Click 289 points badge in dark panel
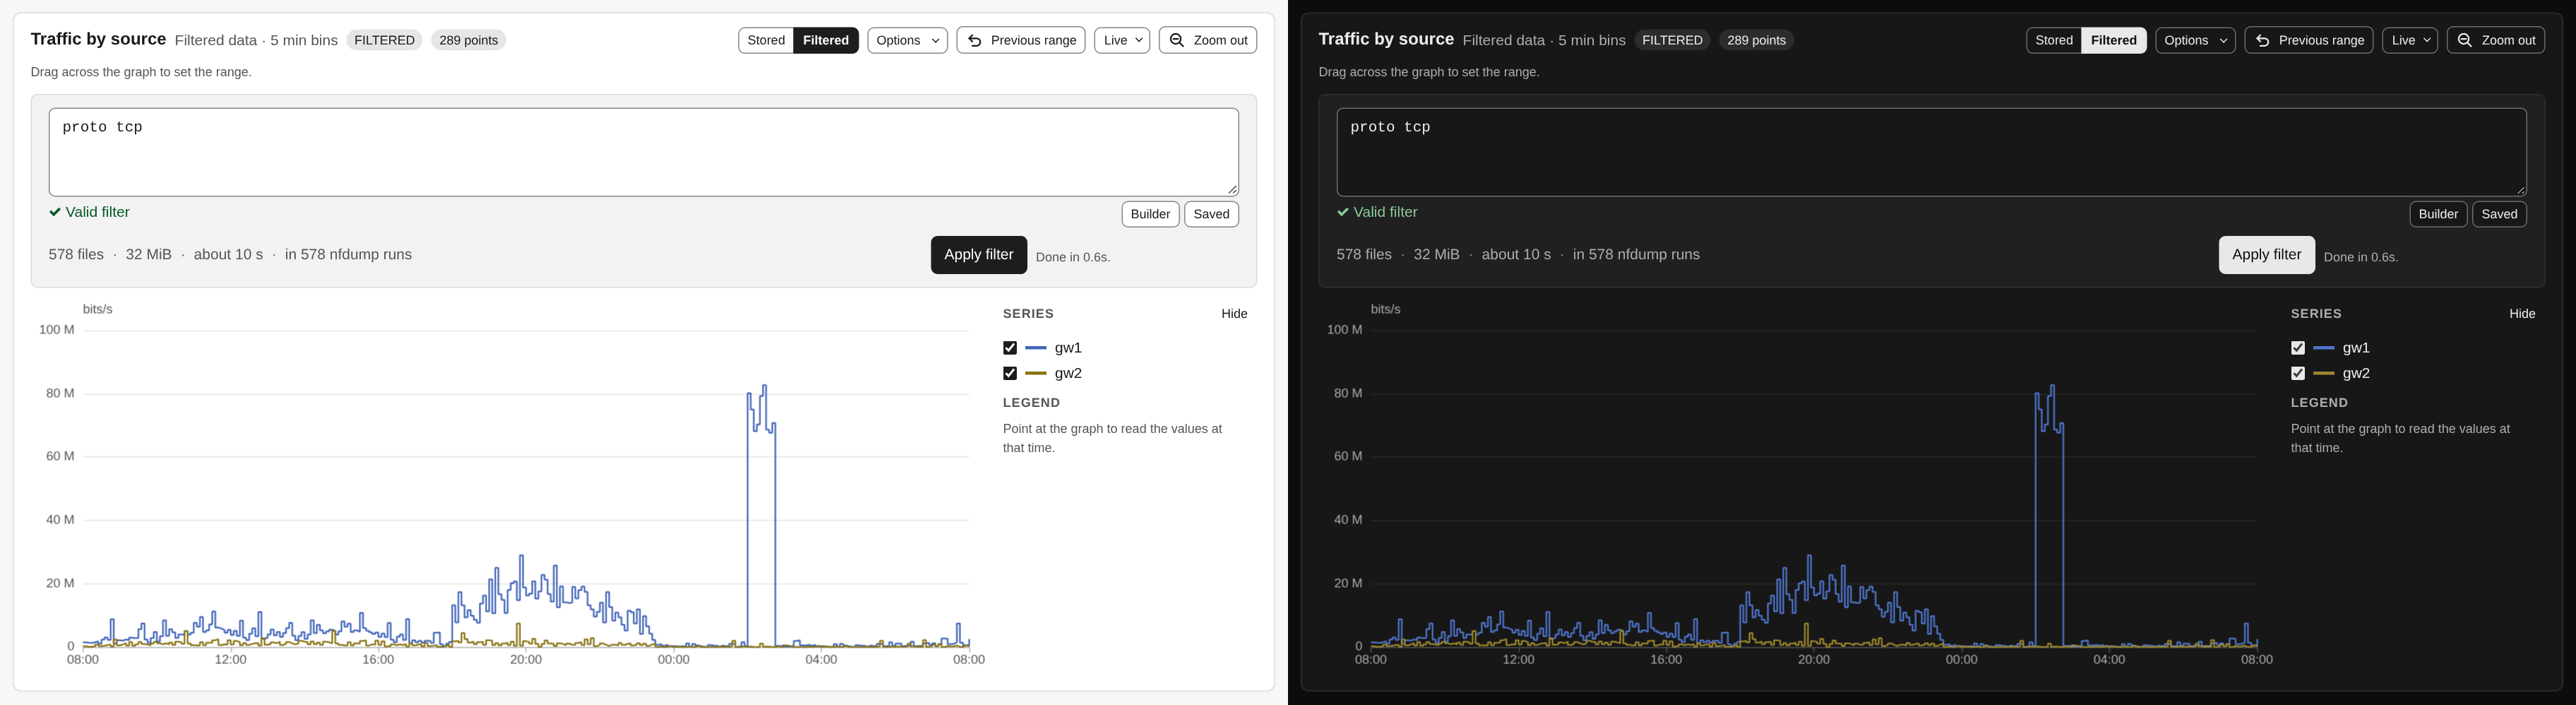 tap(1756, 40)
